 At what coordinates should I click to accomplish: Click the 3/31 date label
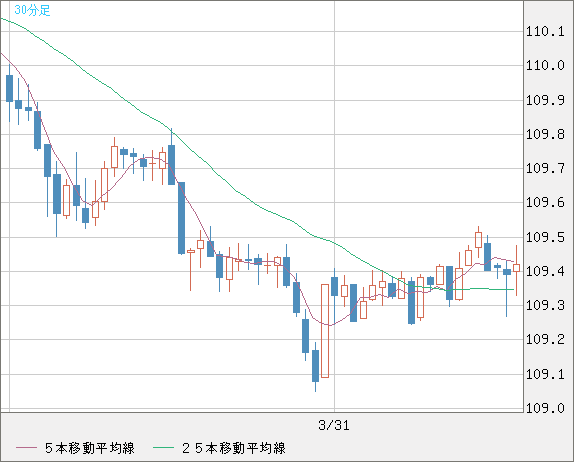pyautogui.click(x=334, y=425)
